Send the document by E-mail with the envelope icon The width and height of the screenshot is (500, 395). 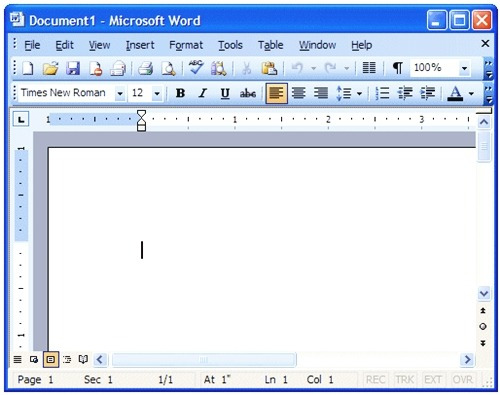pyautogui.click(x=118, y=68)
